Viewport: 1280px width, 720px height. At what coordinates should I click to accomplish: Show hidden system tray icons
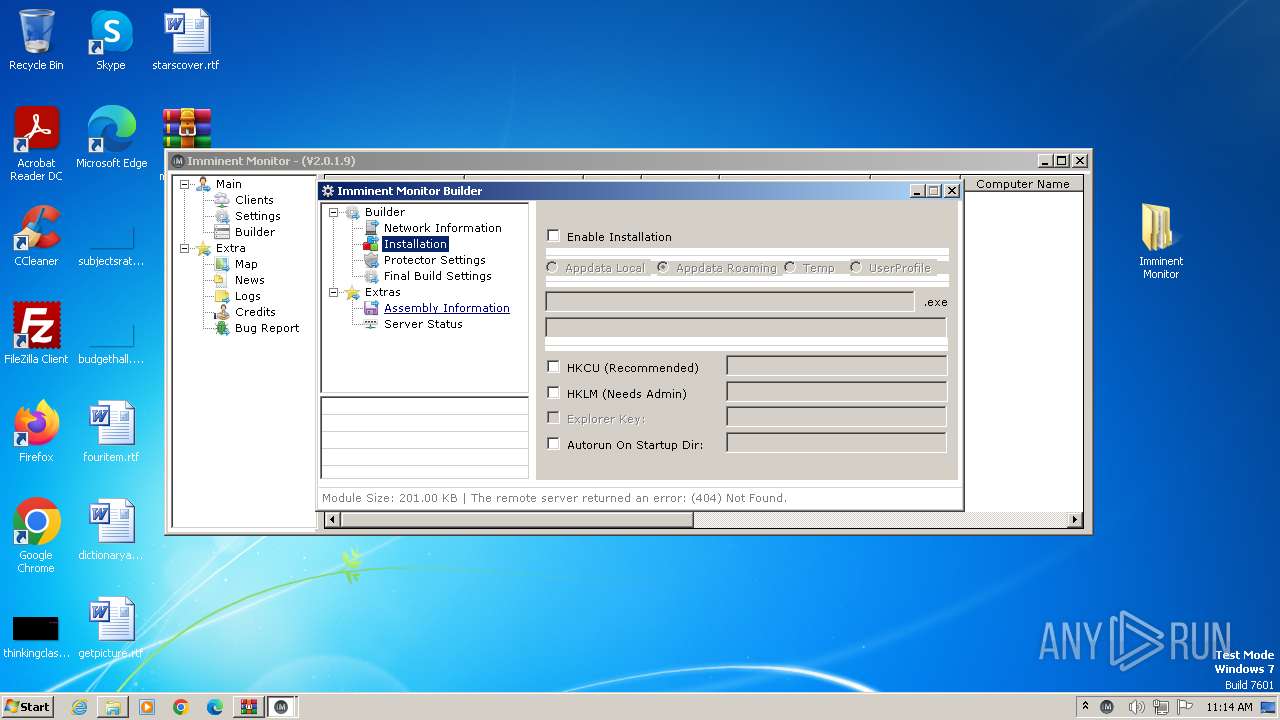(x=1085, y=707)
